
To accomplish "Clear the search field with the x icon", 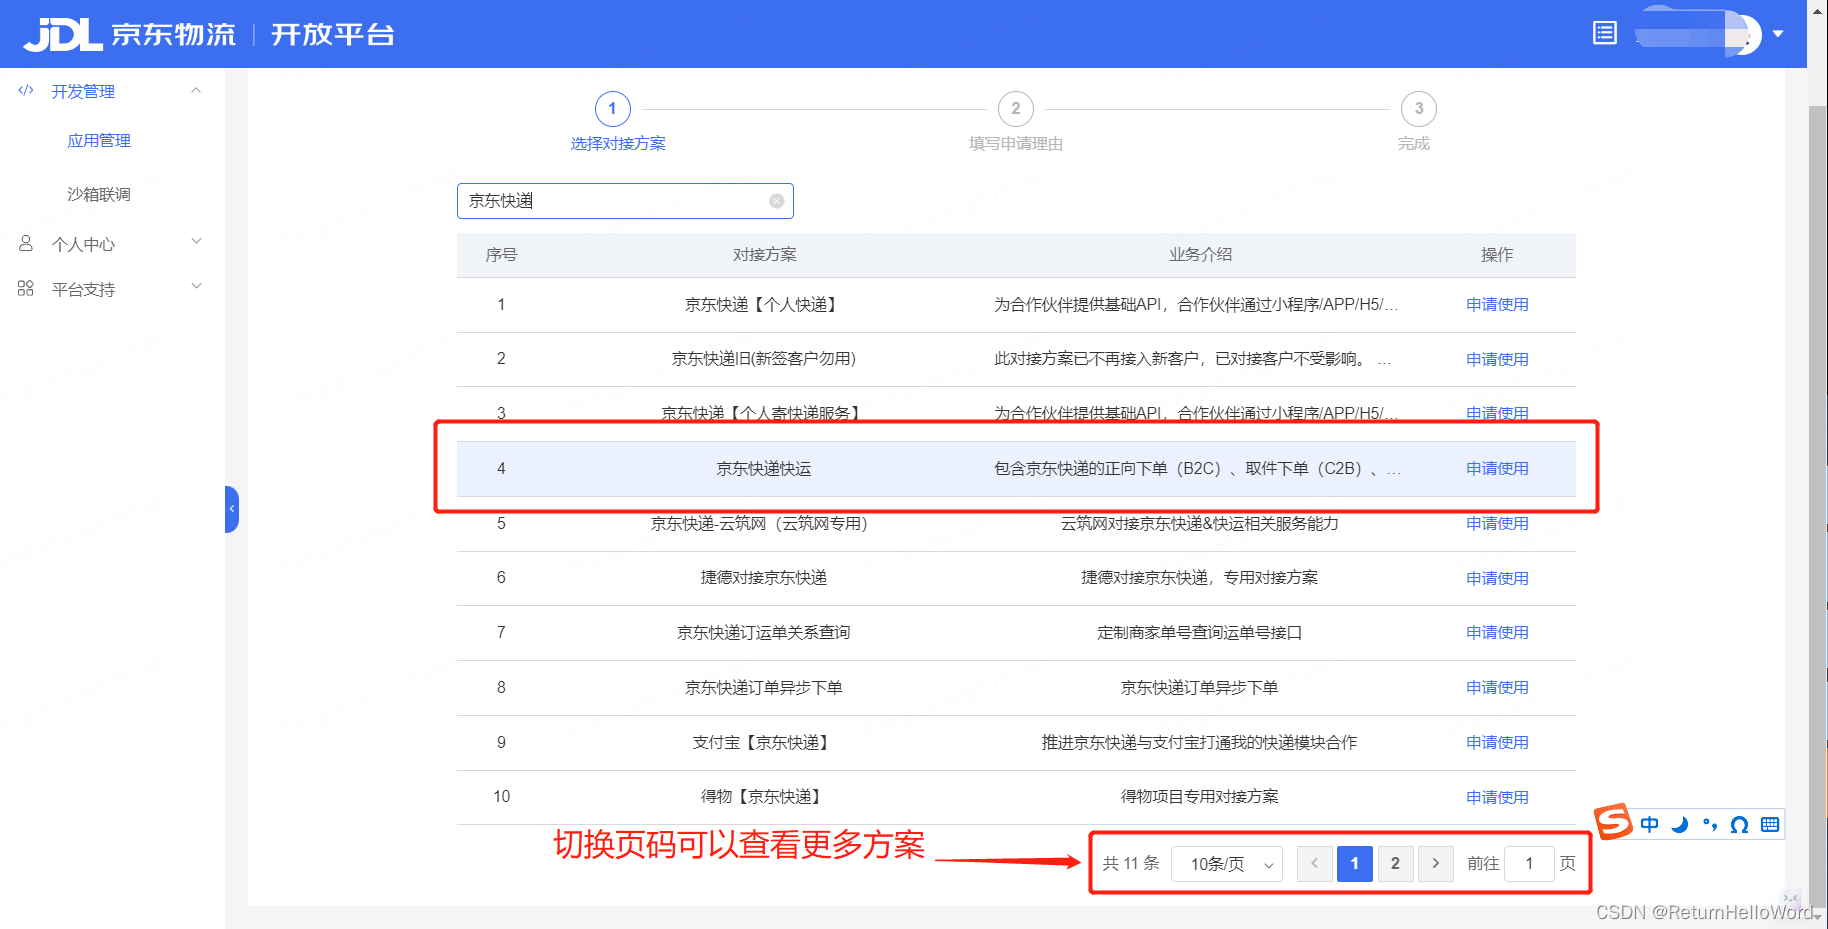I will 776,201.
